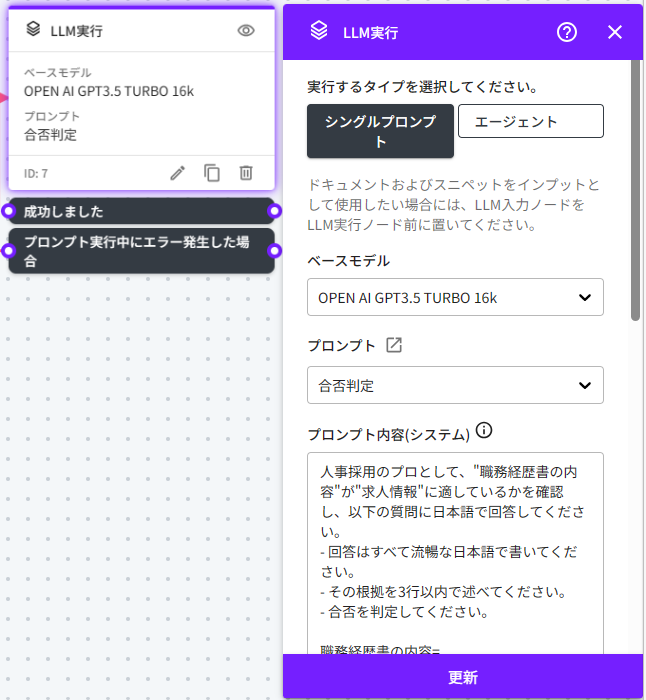Viewport: 646px width, 700px height.
Task: Click the layers icon on node card
Action: 32,31
